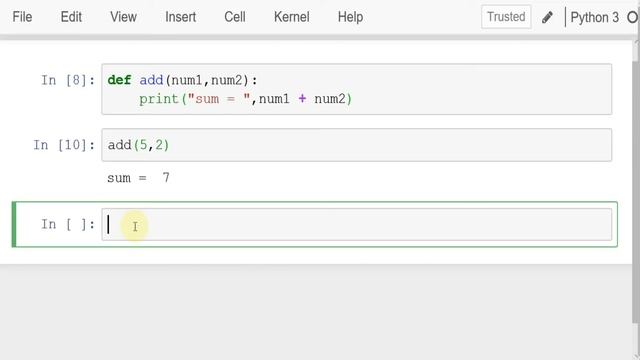The height and width of the screenshot is (360, 640).
Task: Open the Help menu
Action: click(x=350, y=17)
